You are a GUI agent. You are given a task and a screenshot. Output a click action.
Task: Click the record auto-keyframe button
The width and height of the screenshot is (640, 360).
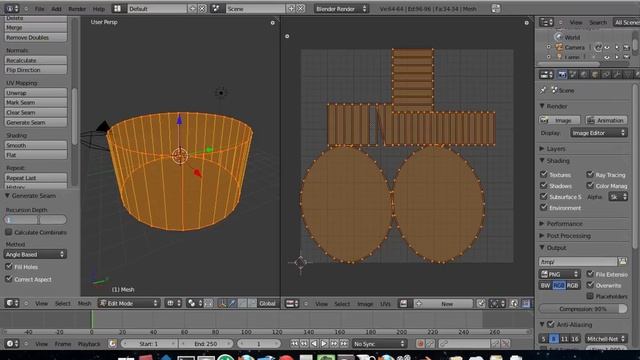coord(420,344)
